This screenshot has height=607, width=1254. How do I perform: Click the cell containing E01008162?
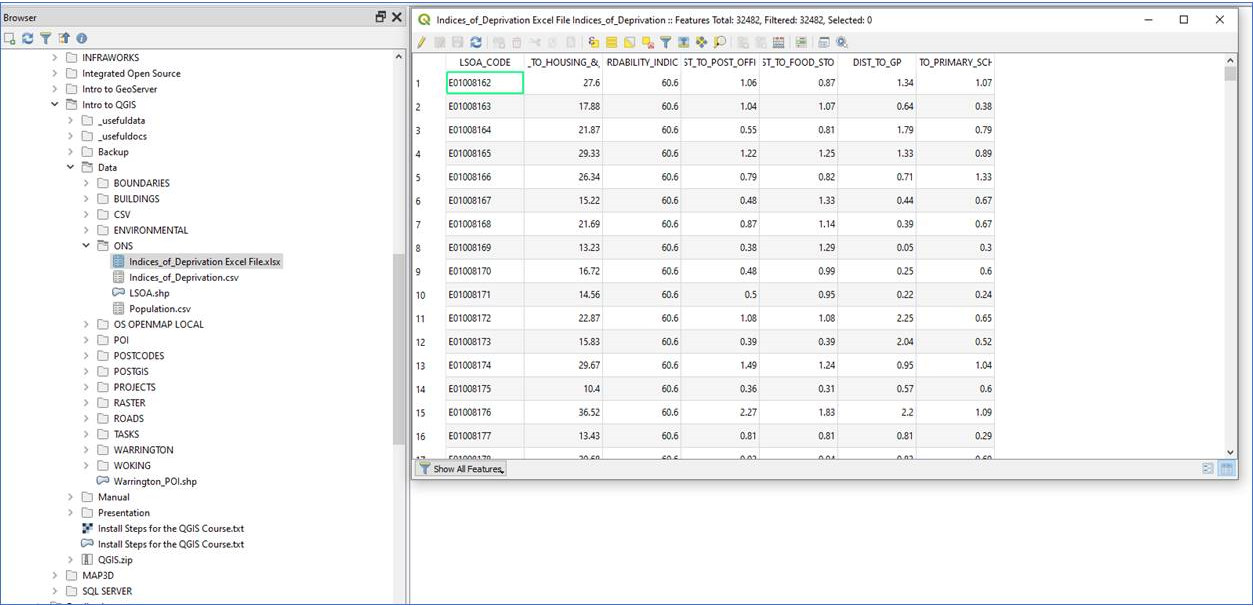[485, 83]
